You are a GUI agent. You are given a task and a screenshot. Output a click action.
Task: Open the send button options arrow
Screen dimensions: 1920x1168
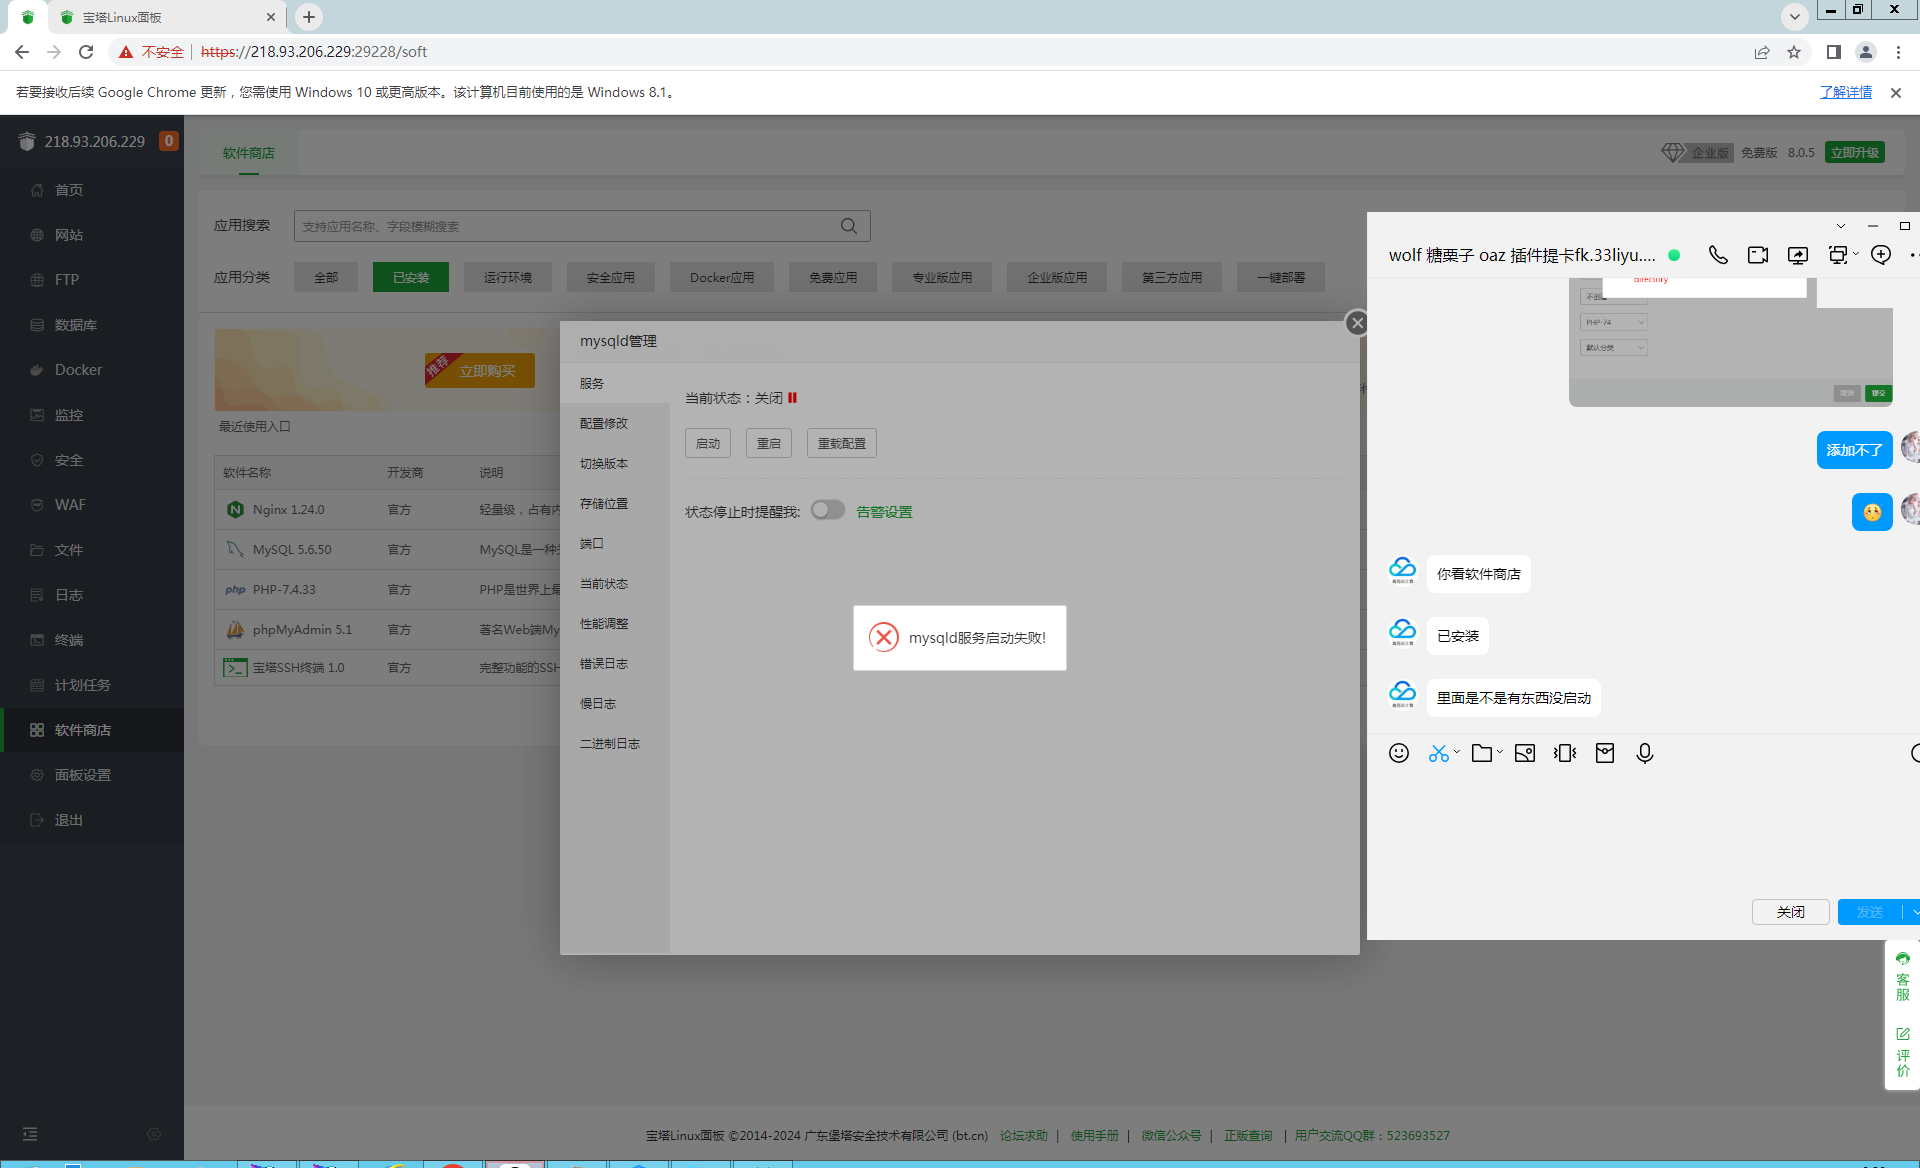tap(1913, 912)
